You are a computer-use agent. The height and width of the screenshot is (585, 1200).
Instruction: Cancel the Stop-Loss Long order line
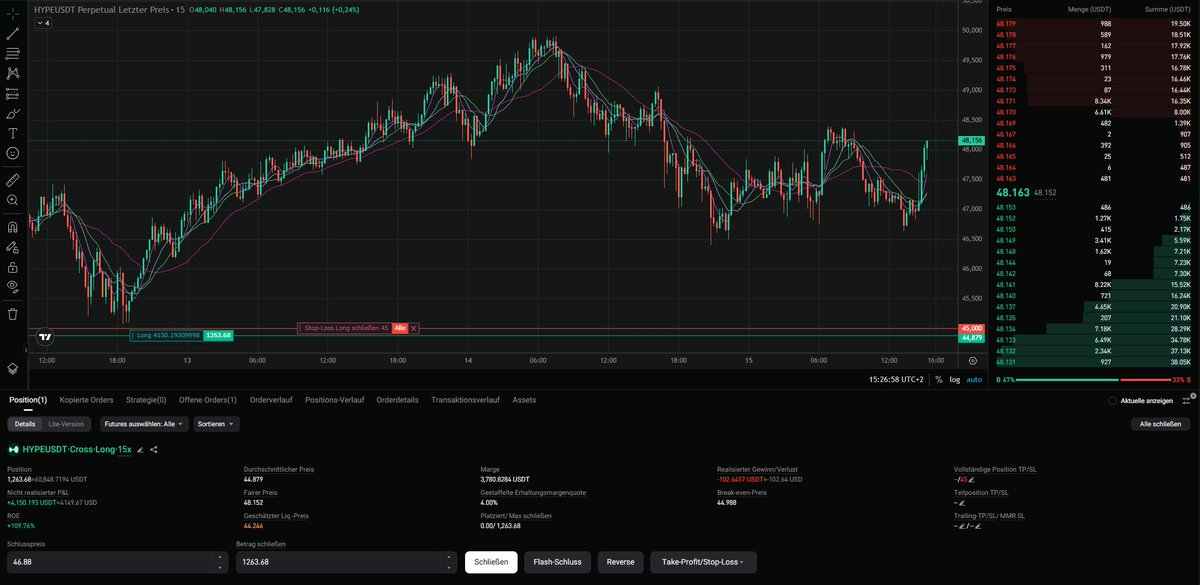[x=413, y=328]
